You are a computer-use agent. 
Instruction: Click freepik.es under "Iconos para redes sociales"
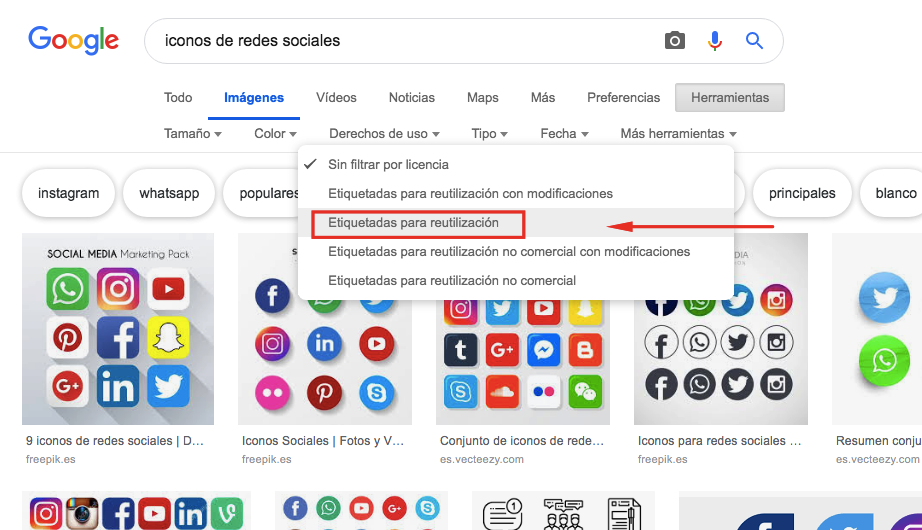(663, 459)
